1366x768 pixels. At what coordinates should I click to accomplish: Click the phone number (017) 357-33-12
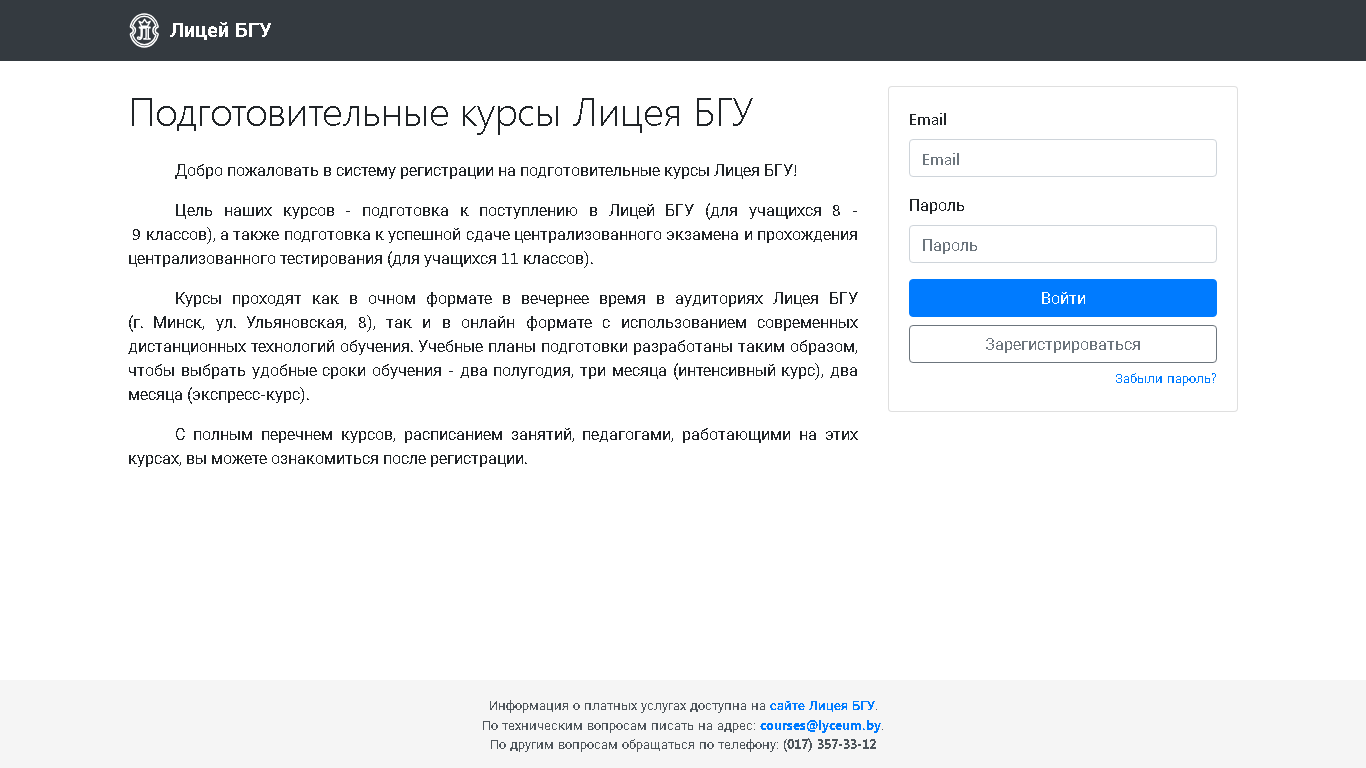(830, 745)
